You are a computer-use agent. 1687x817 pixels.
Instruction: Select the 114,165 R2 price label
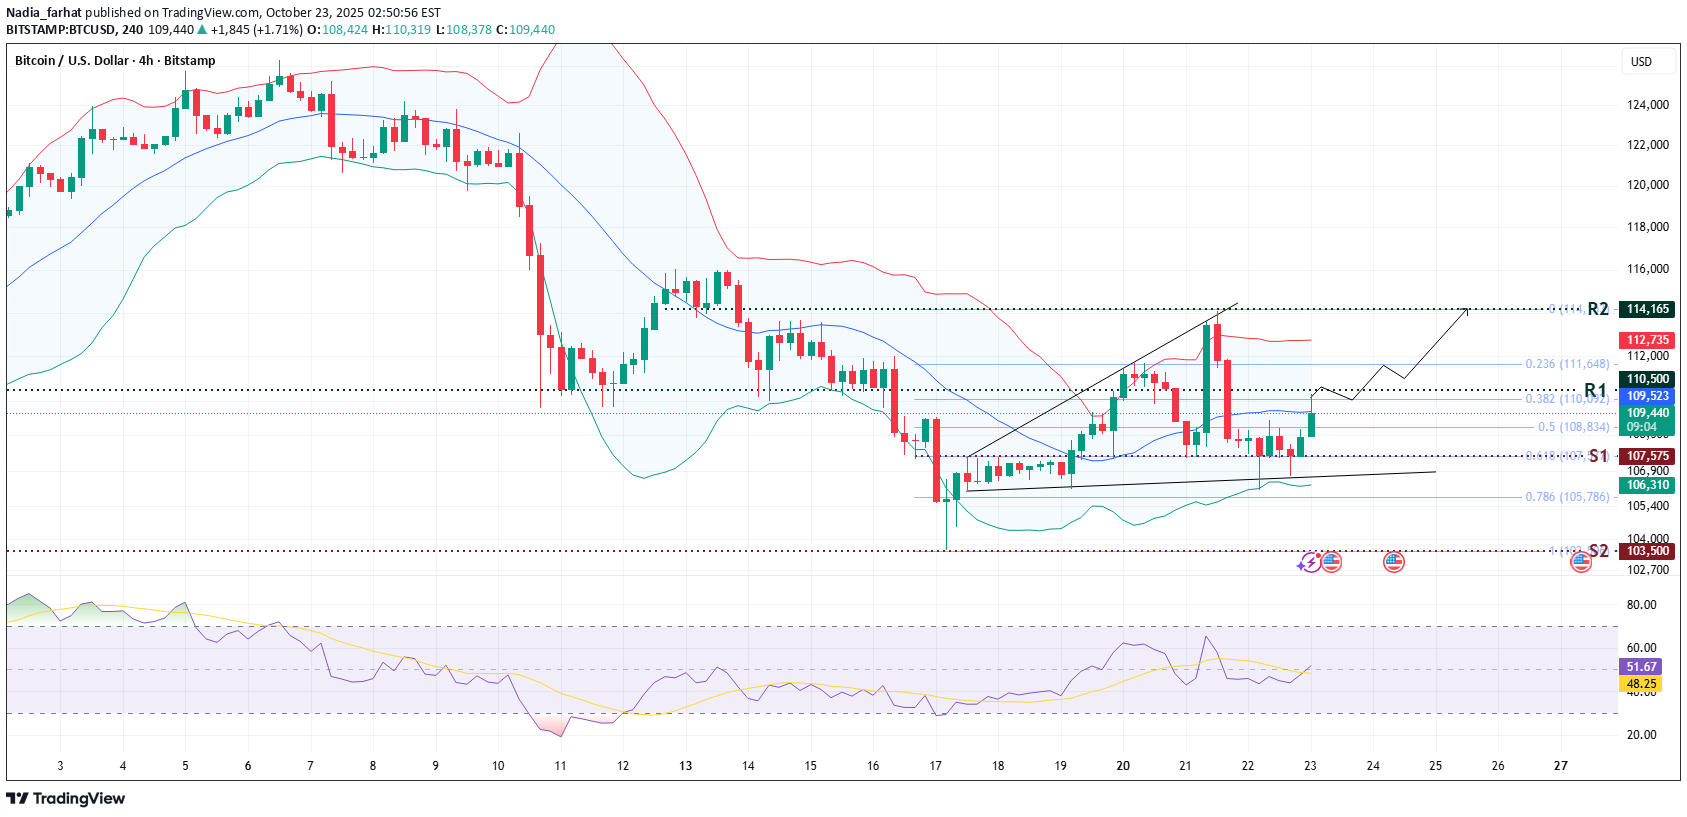1647,310
